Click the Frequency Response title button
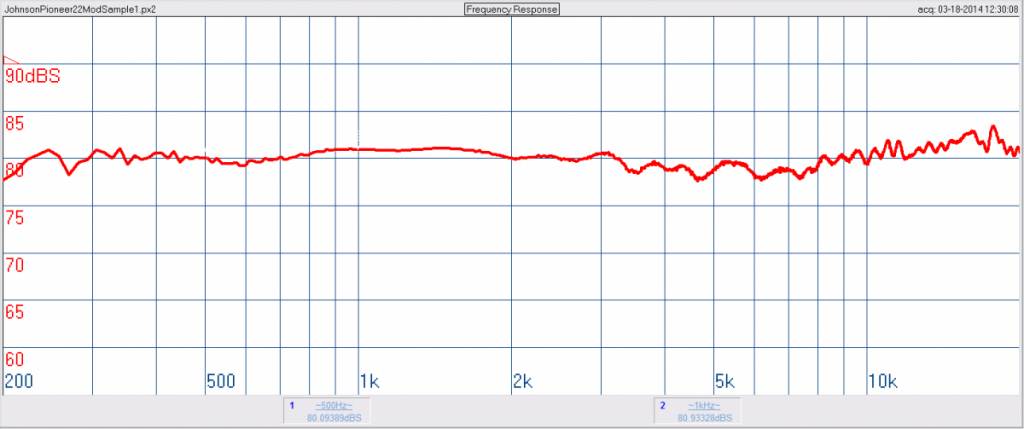 pos(511,9)
